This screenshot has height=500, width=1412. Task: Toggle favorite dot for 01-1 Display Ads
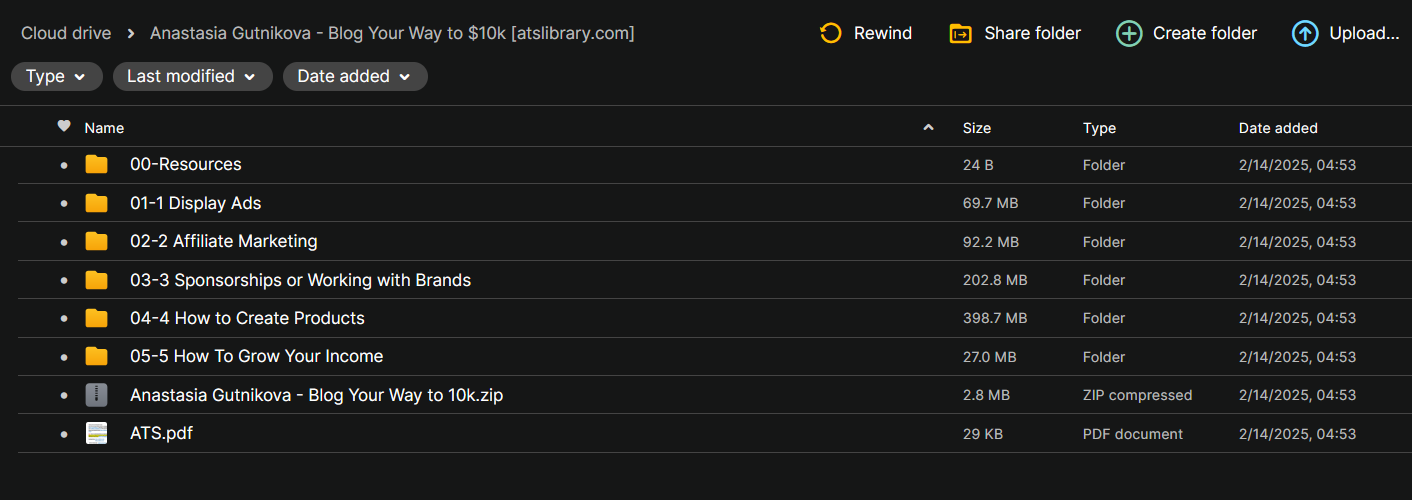pyautogui.click(x=64, y=204)
